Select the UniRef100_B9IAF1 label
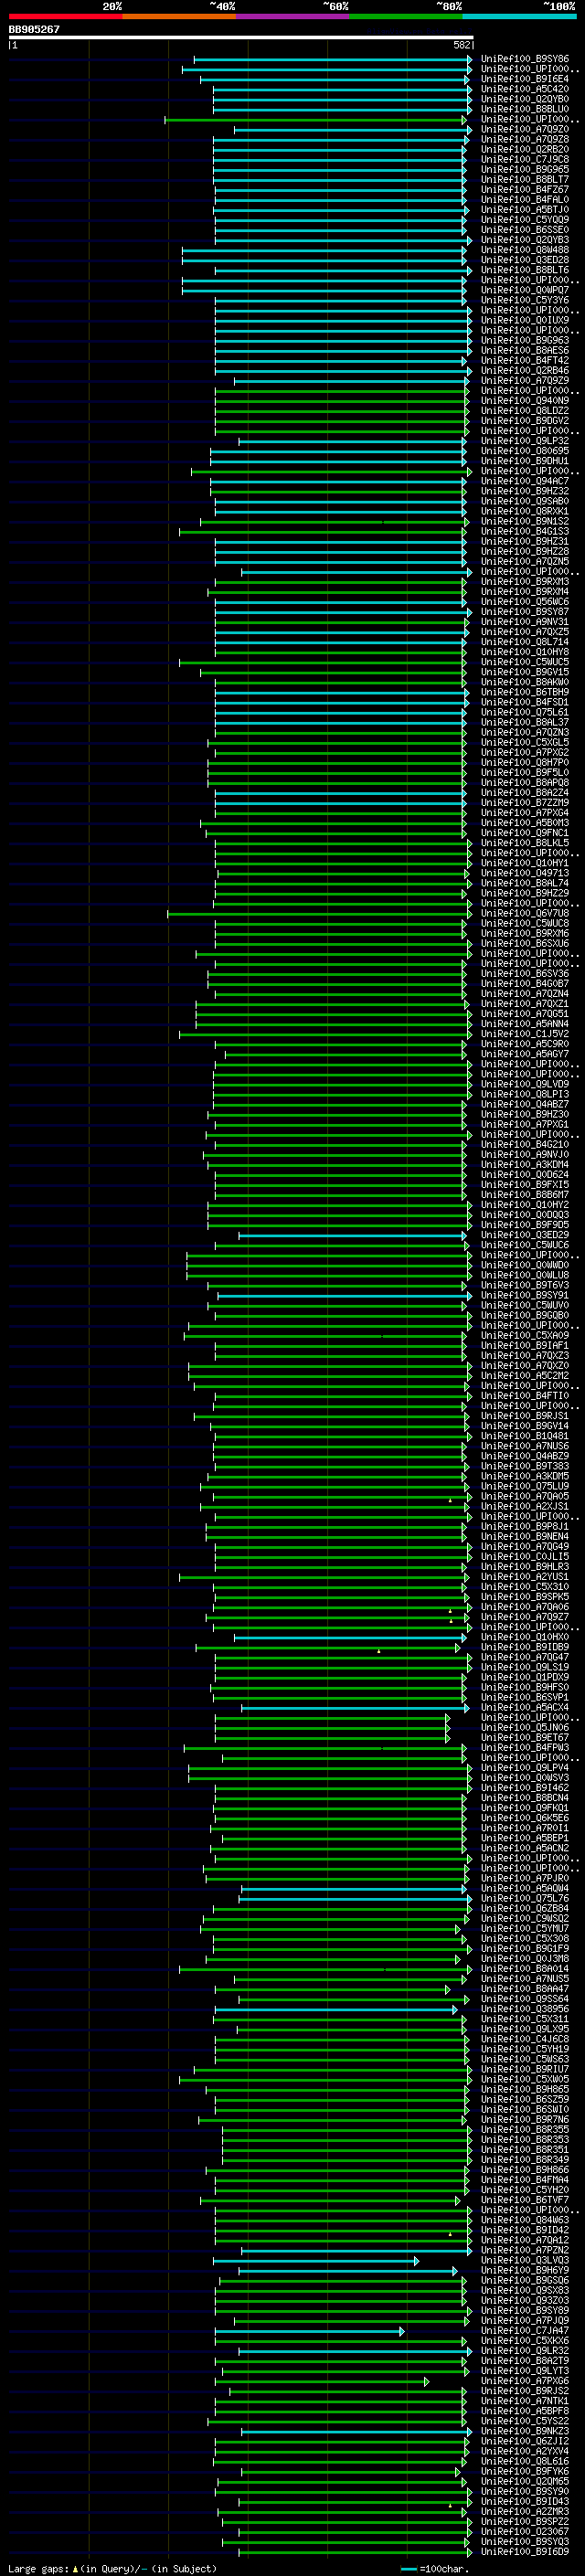 525,1346
